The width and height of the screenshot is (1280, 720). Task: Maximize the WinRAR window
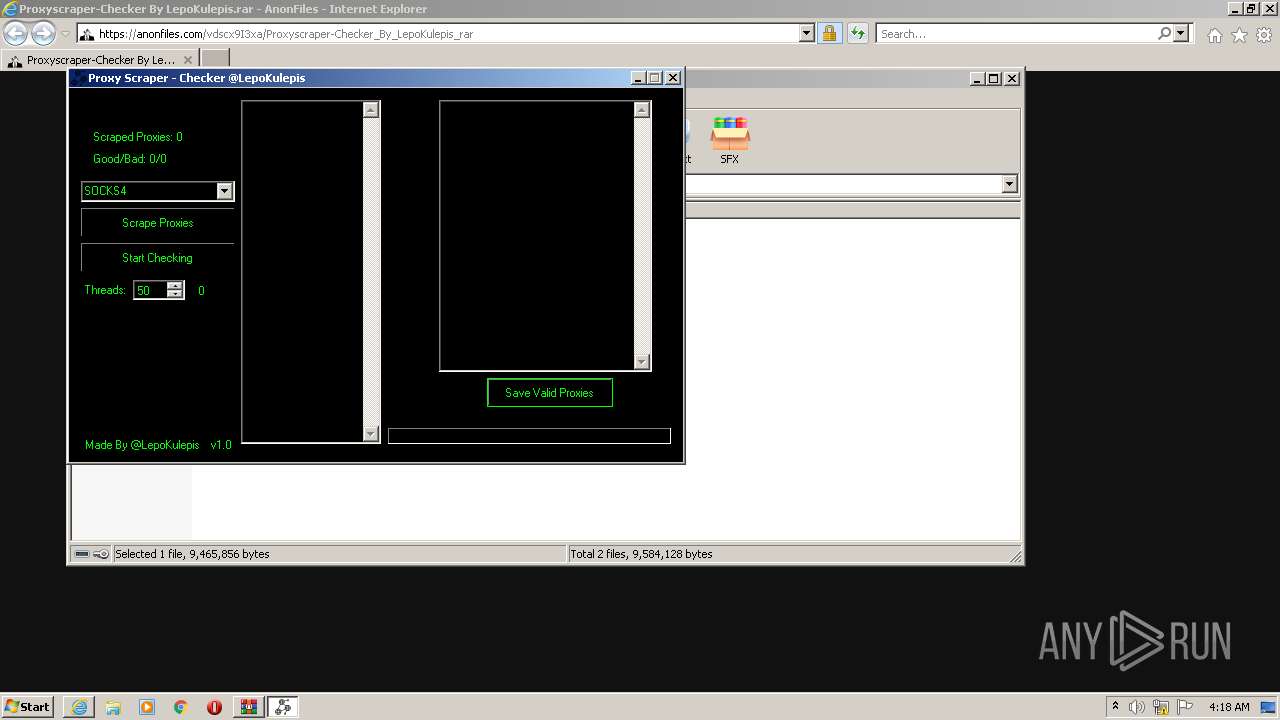[994, 78]
